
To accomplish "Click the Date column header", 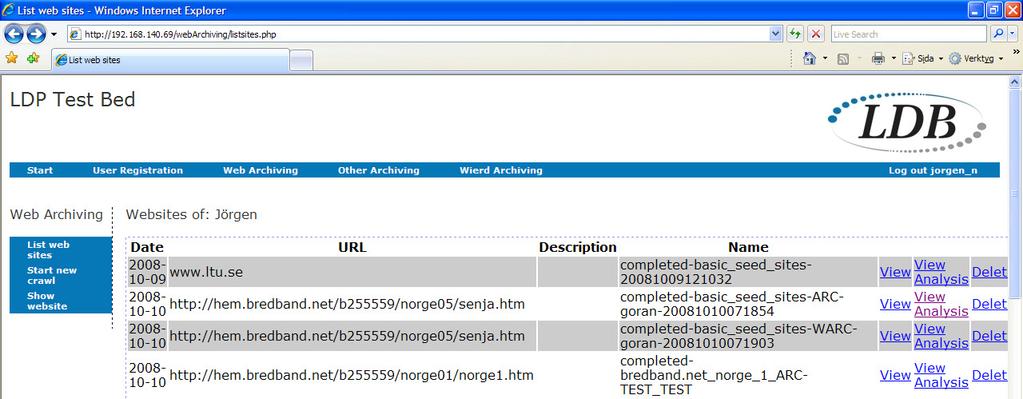I will coord(147,247).
